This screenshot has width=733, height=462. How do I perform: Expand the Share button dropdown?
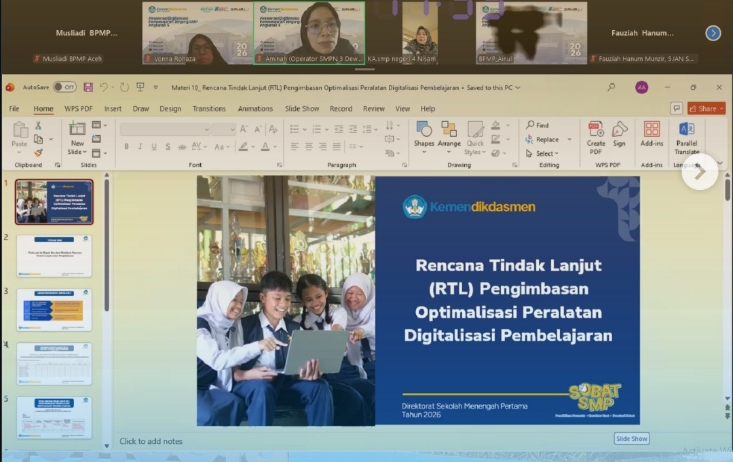(721, 108)
